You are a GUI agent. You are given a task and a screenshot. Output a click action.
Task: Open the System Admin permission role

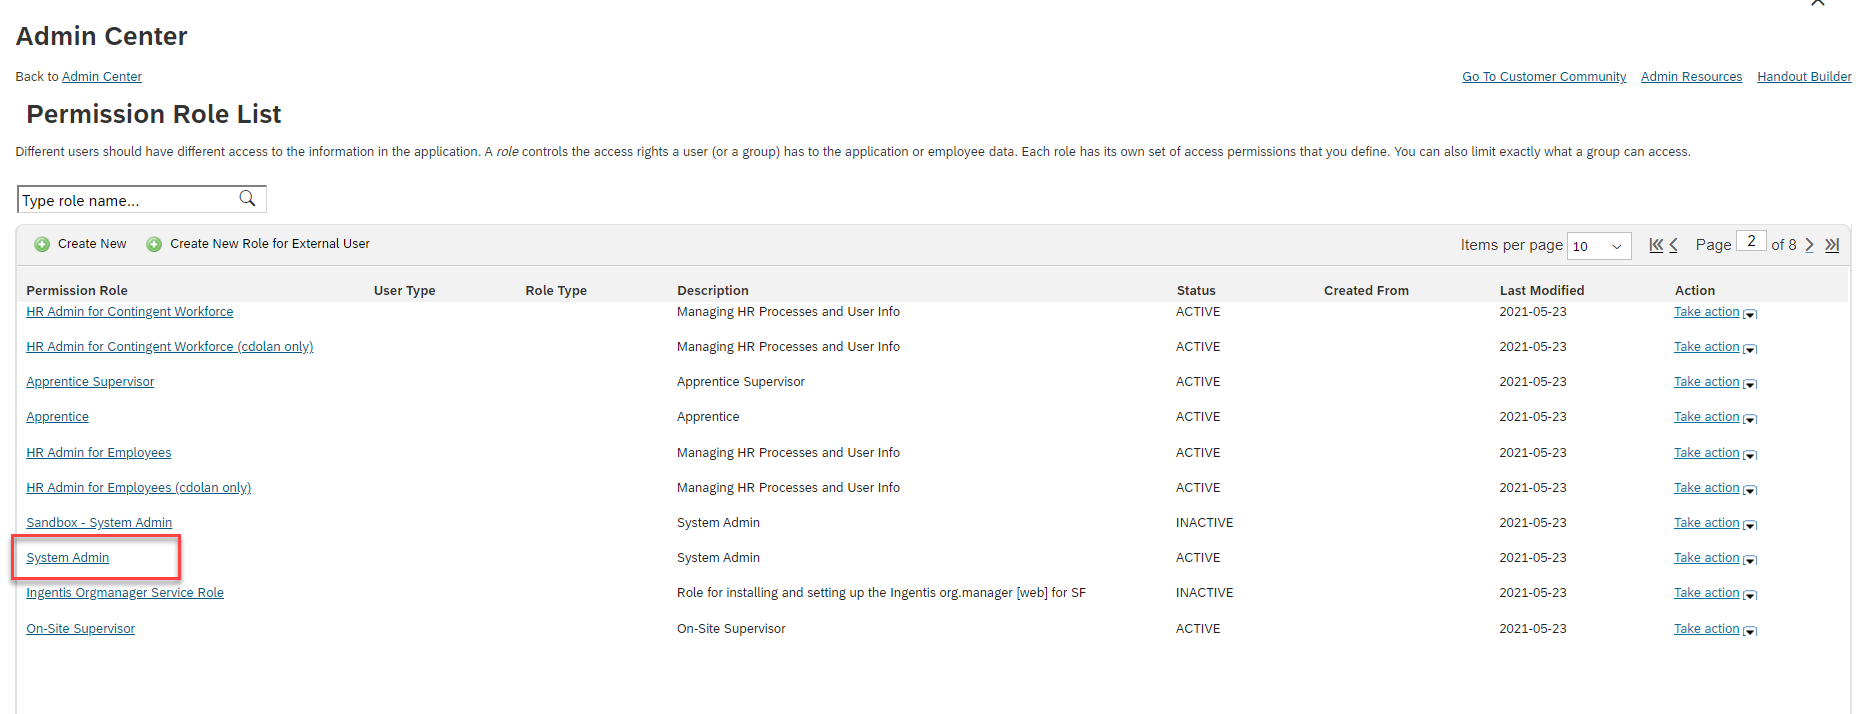(x=68, y=558)
